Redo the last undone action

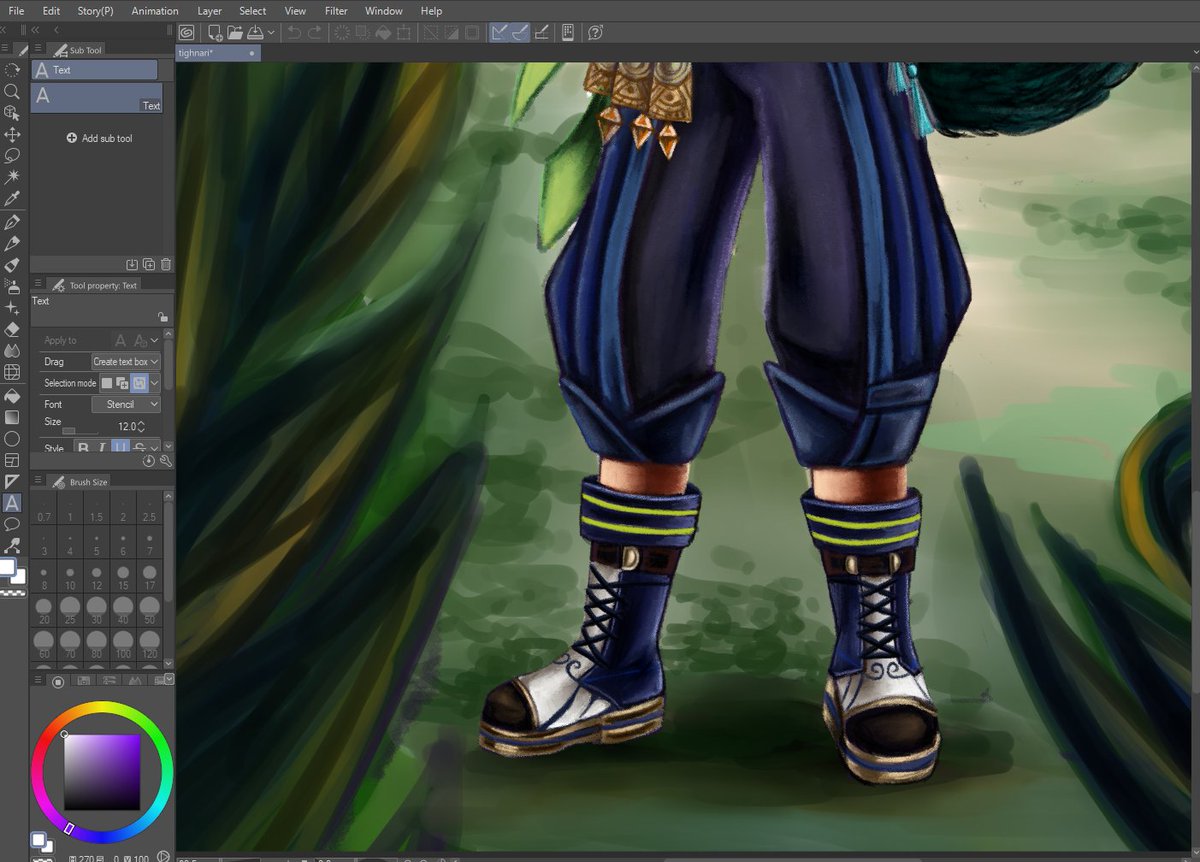pos(315,32)
